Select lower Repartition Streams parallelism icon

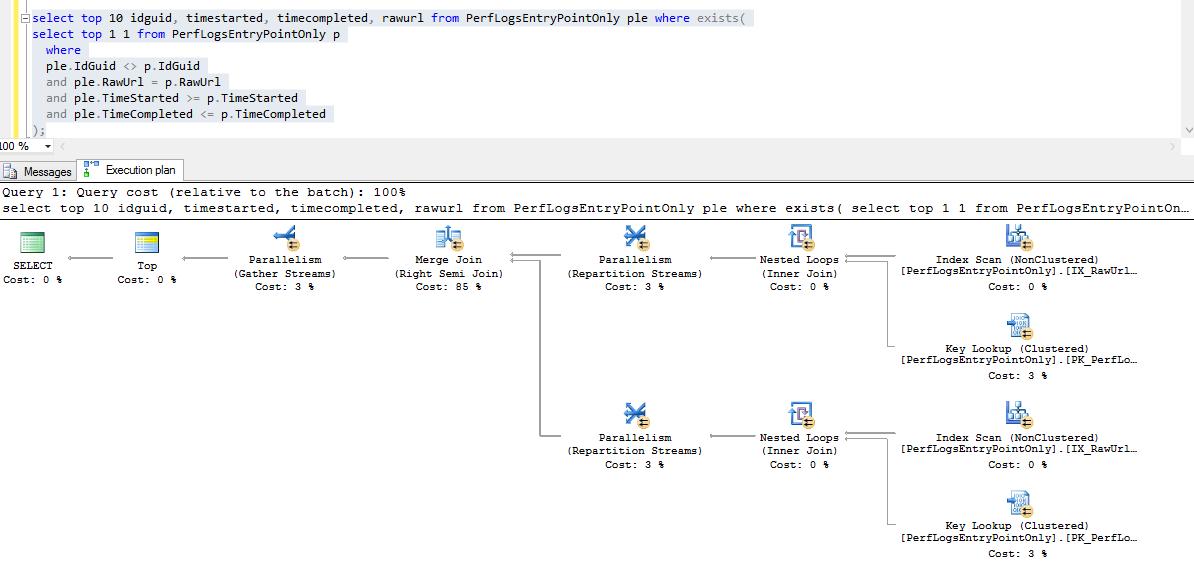(635, 415)
